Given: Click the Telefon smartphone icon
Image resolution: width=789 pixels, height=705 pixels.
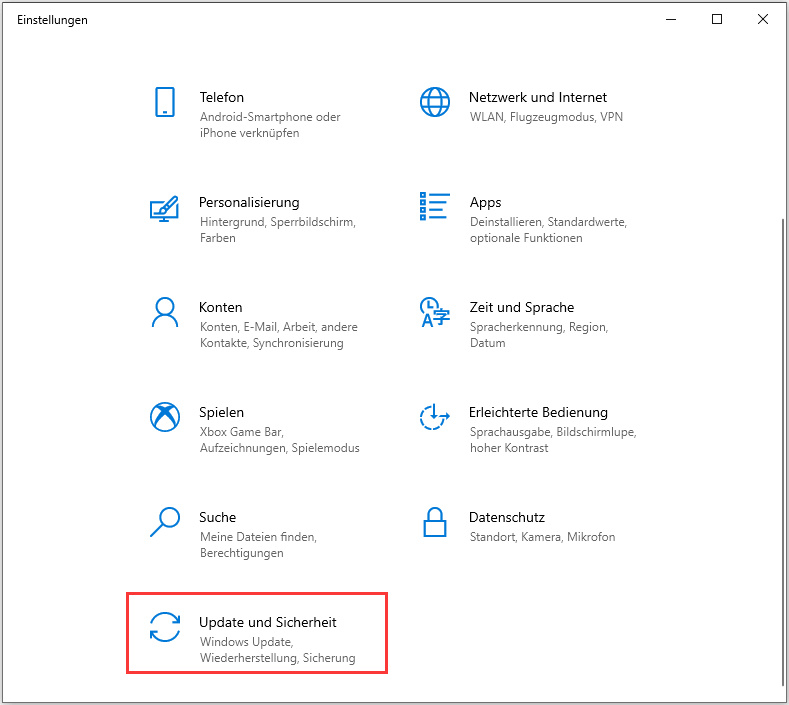Looking at the screenshot, I should (165, 102).
